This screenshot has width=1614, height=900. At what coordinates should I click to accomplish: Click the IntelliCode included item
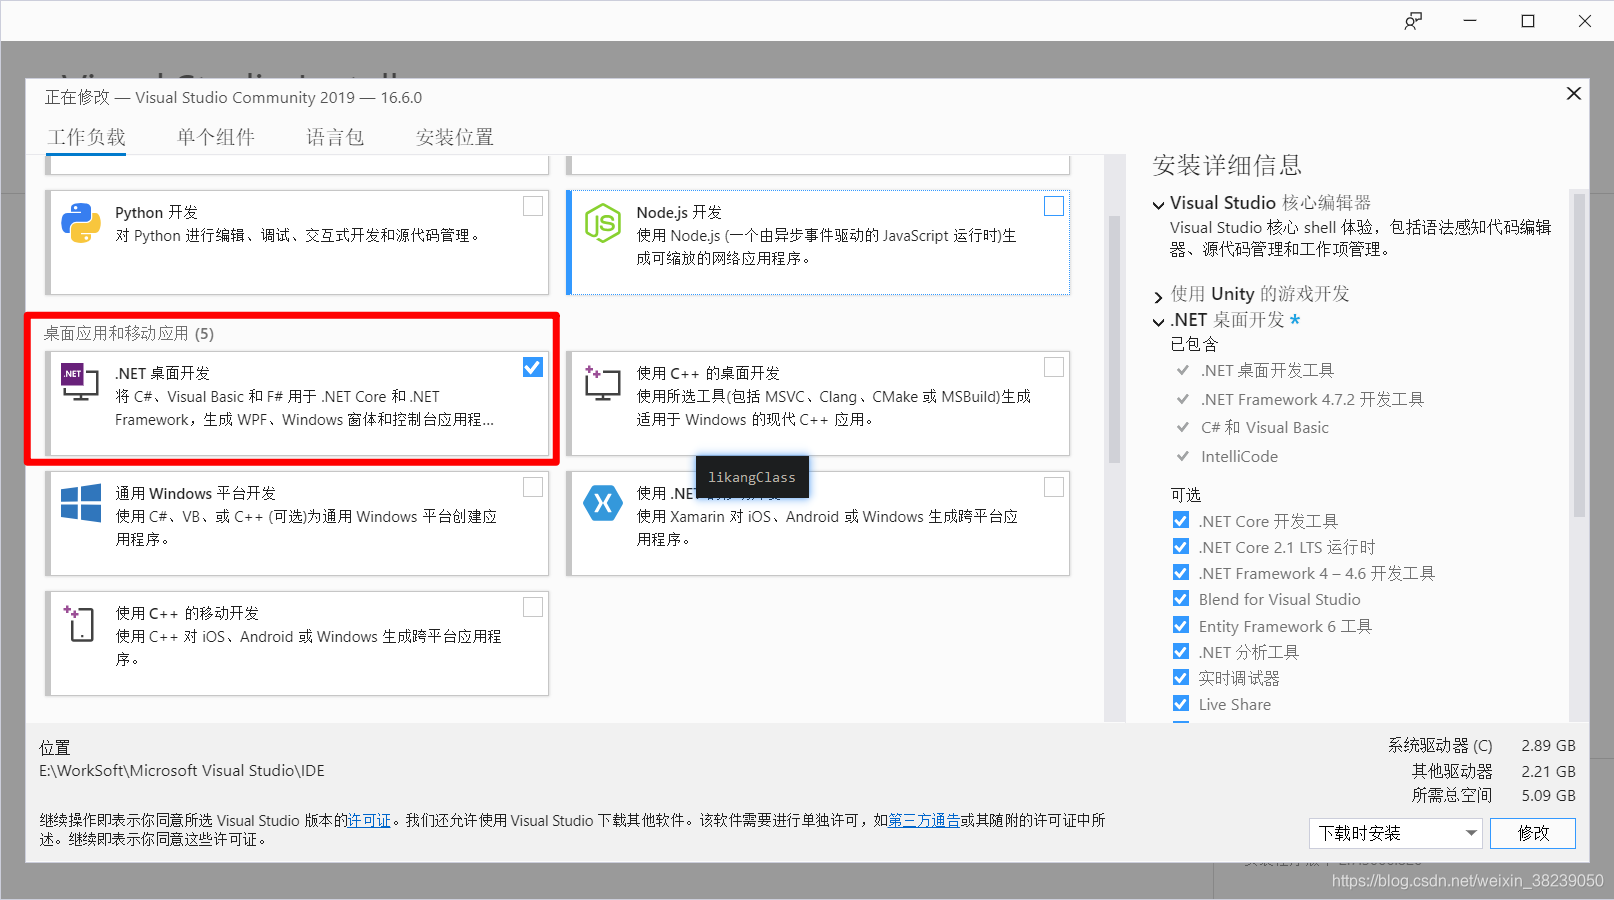[1239, 456]
